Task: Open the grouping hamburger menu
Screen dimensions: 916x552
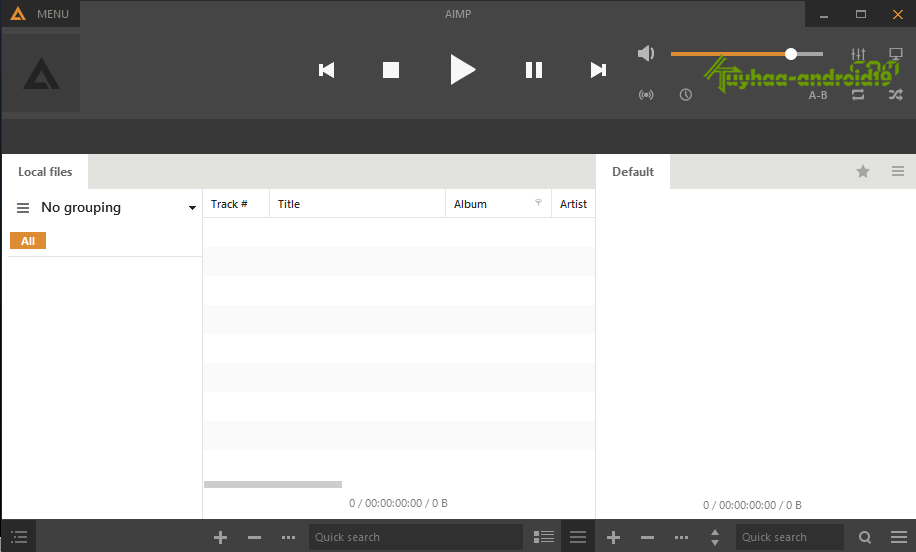Action: (23, 208)
